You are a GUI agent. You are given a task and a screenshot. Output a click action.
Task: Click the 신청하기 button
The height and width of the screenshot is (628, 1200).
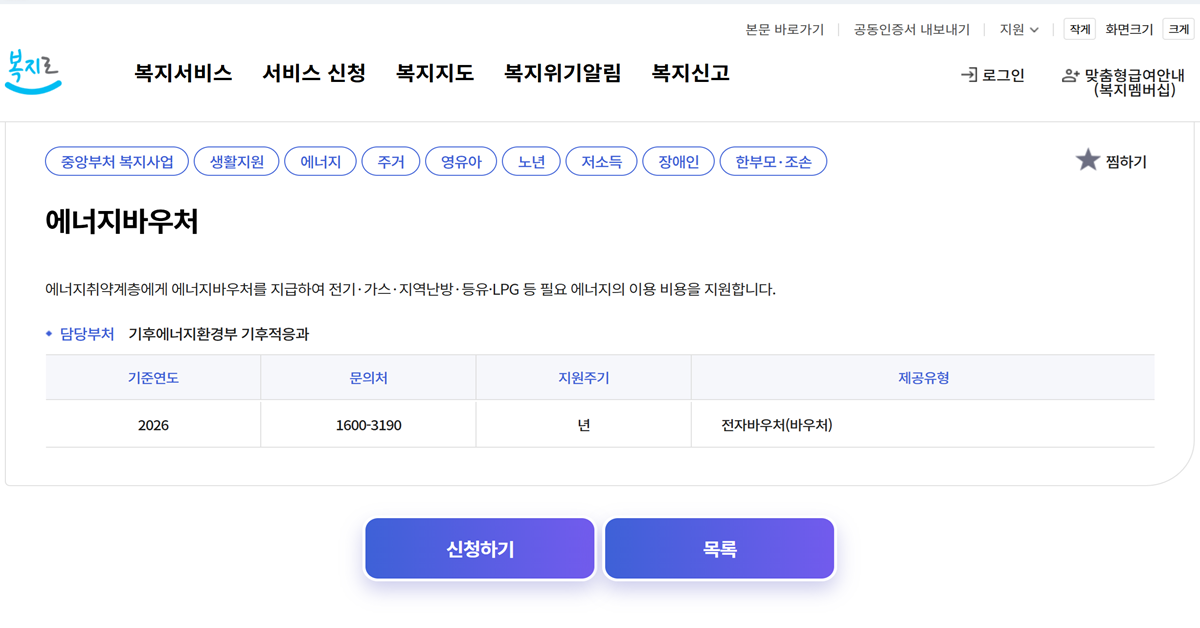click(x=480, y=549)
